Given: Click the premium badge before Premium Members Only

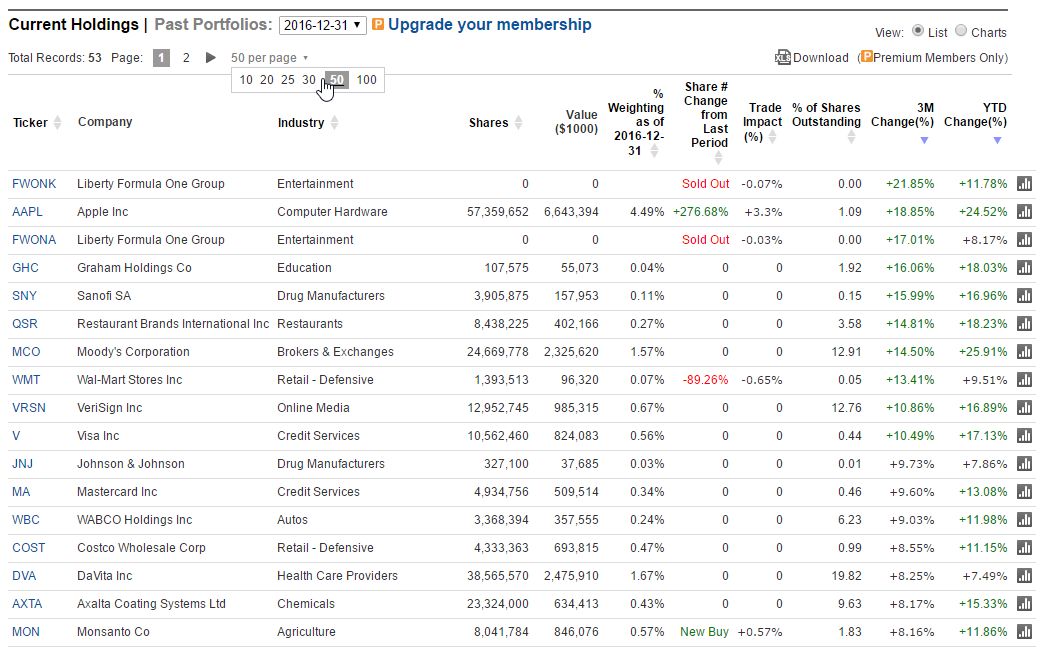Looking at the screenshot, I should (866, 57).
